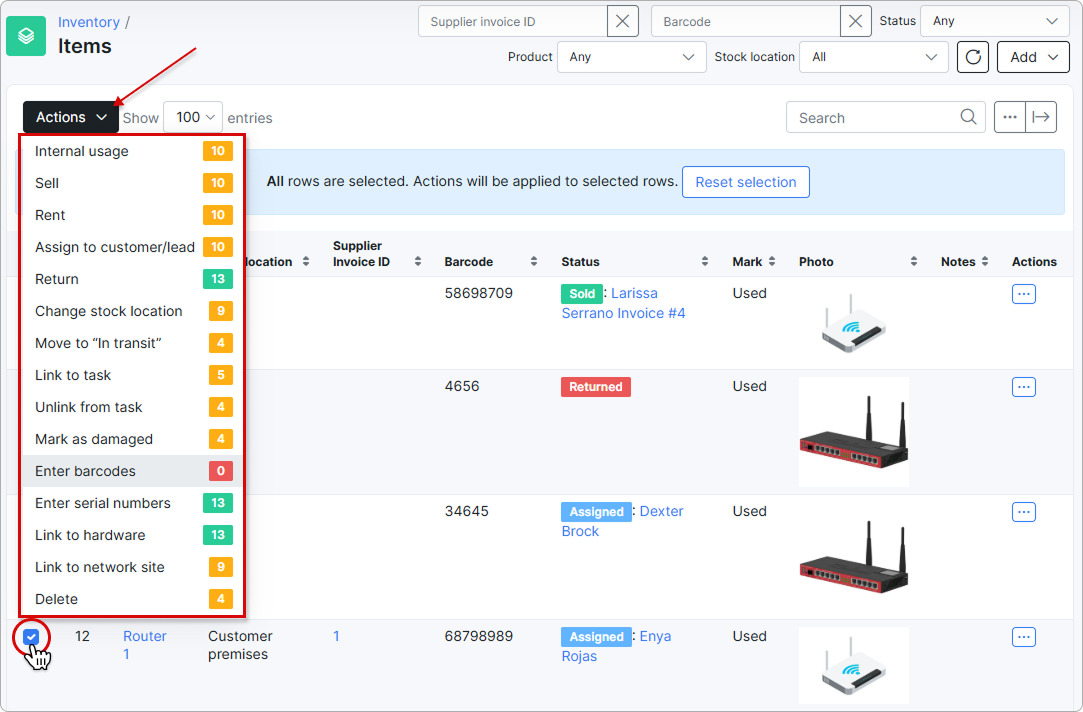Expand the Product filter dropdown
This screenshot has height=712, width=1083.
pos(631,57)
